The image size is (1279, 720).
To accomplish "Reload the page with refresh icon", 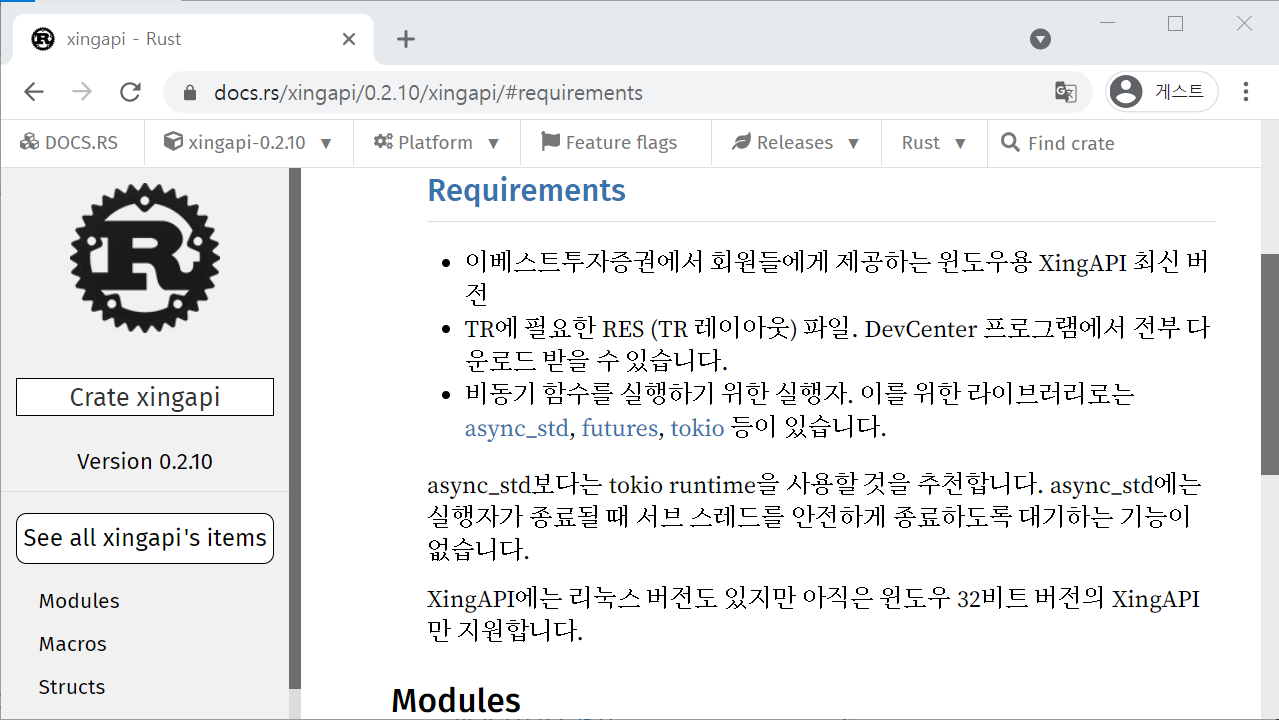I will [130, 93].
